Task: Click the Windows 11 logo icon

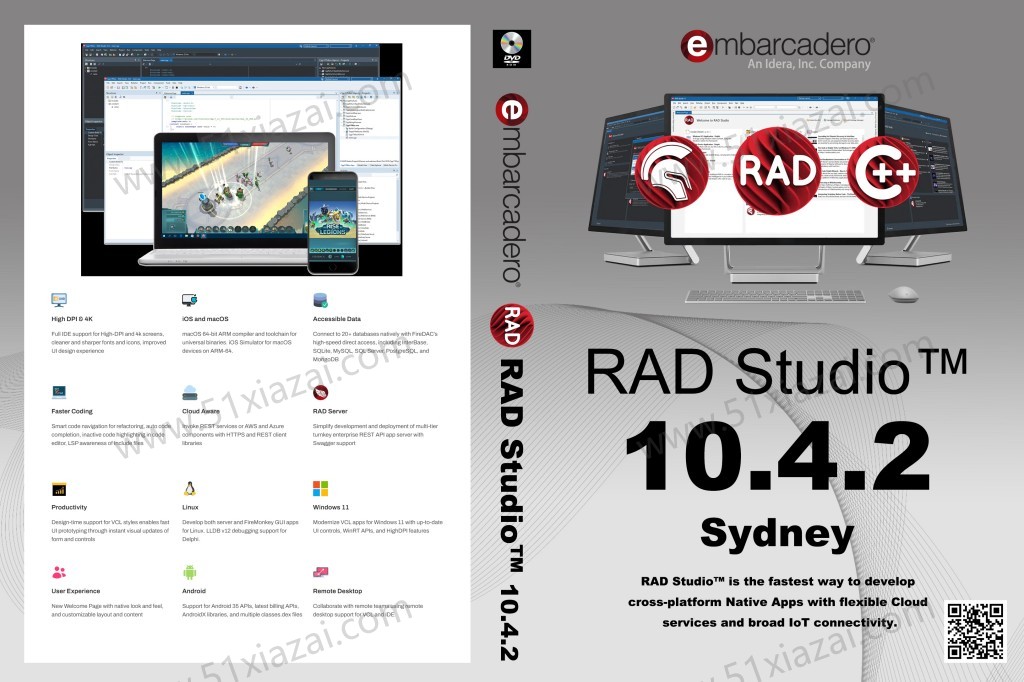Action: coord(320,488)
